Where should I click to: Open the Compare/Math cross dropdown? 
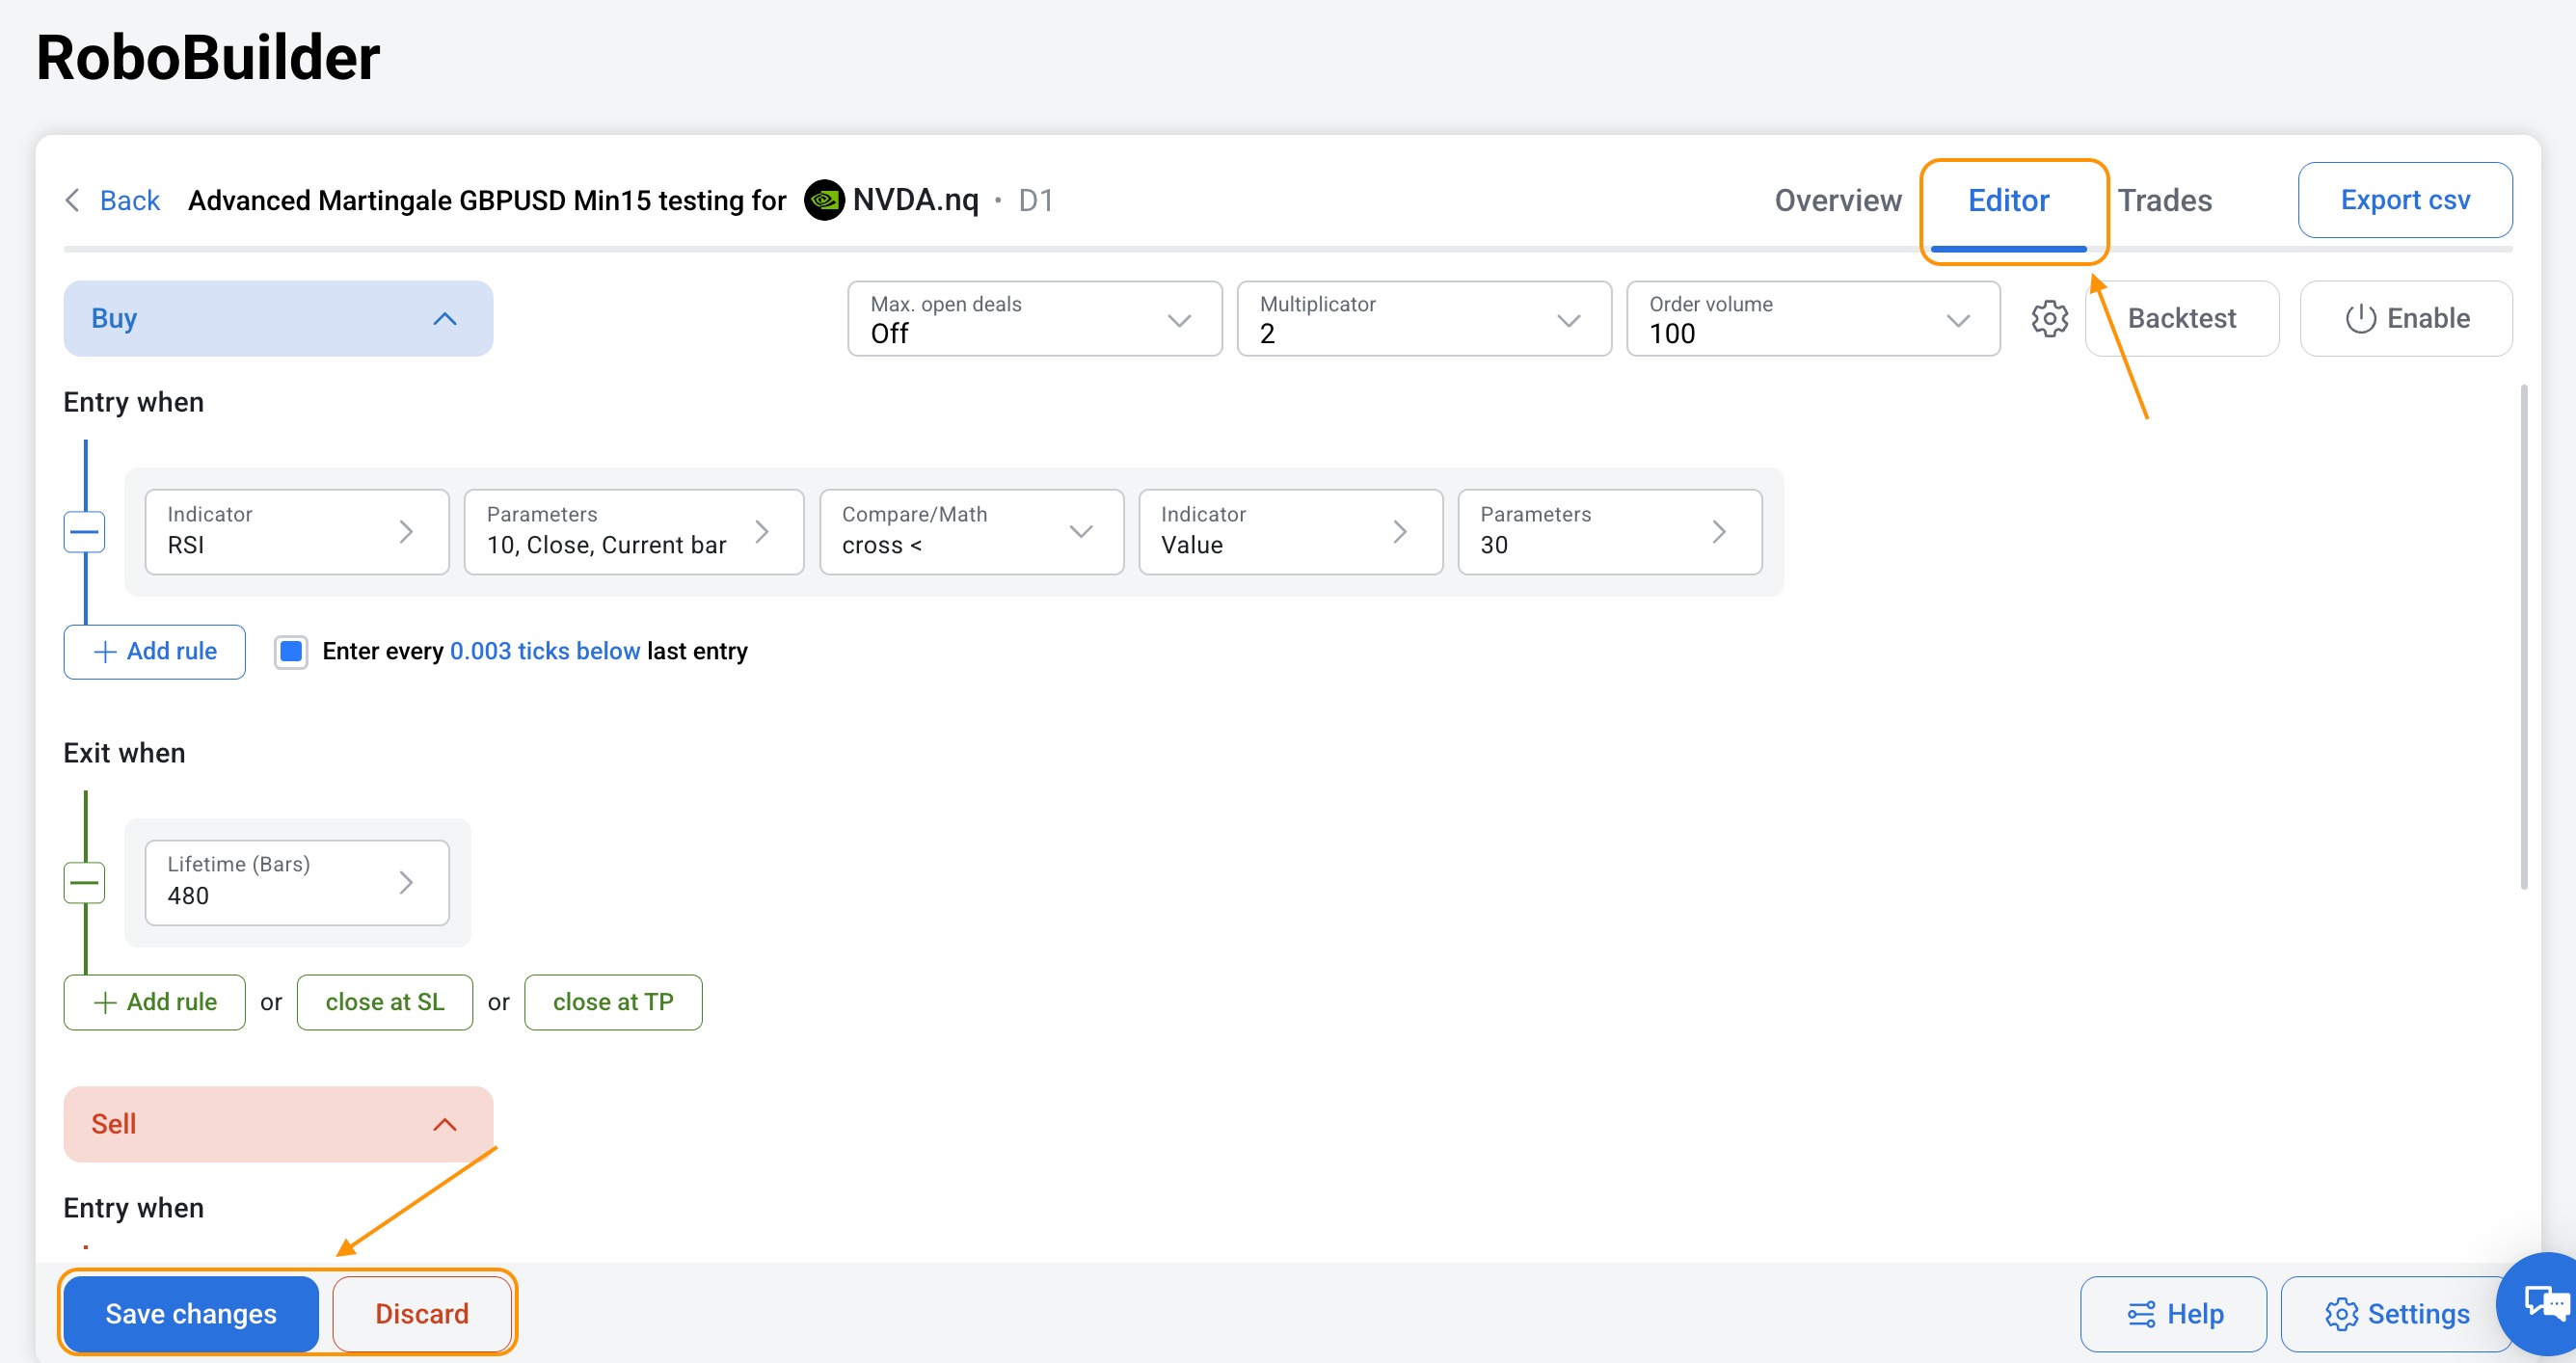(x=971, y=532)
